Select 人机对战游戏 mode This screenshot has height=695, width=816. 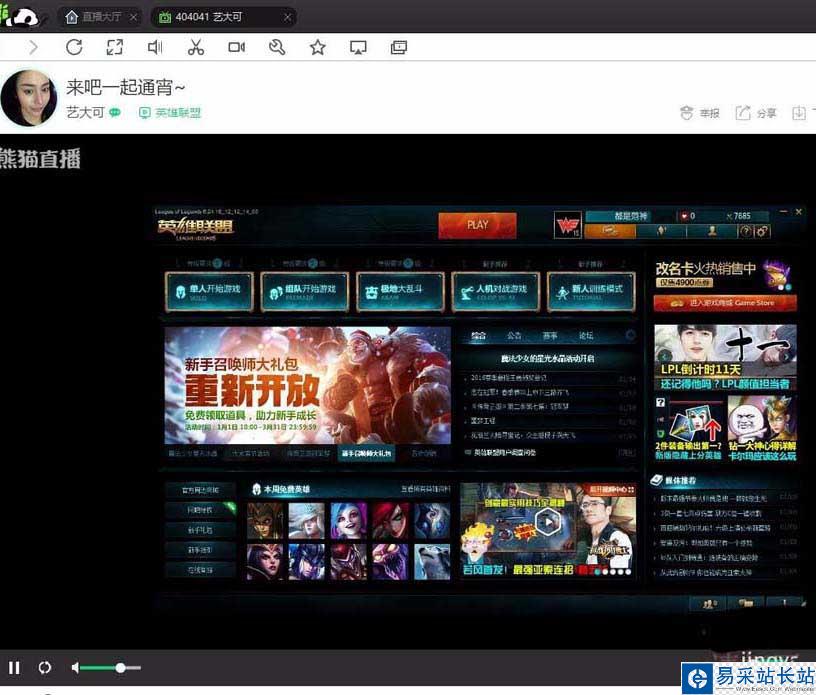tap(495, 292)
